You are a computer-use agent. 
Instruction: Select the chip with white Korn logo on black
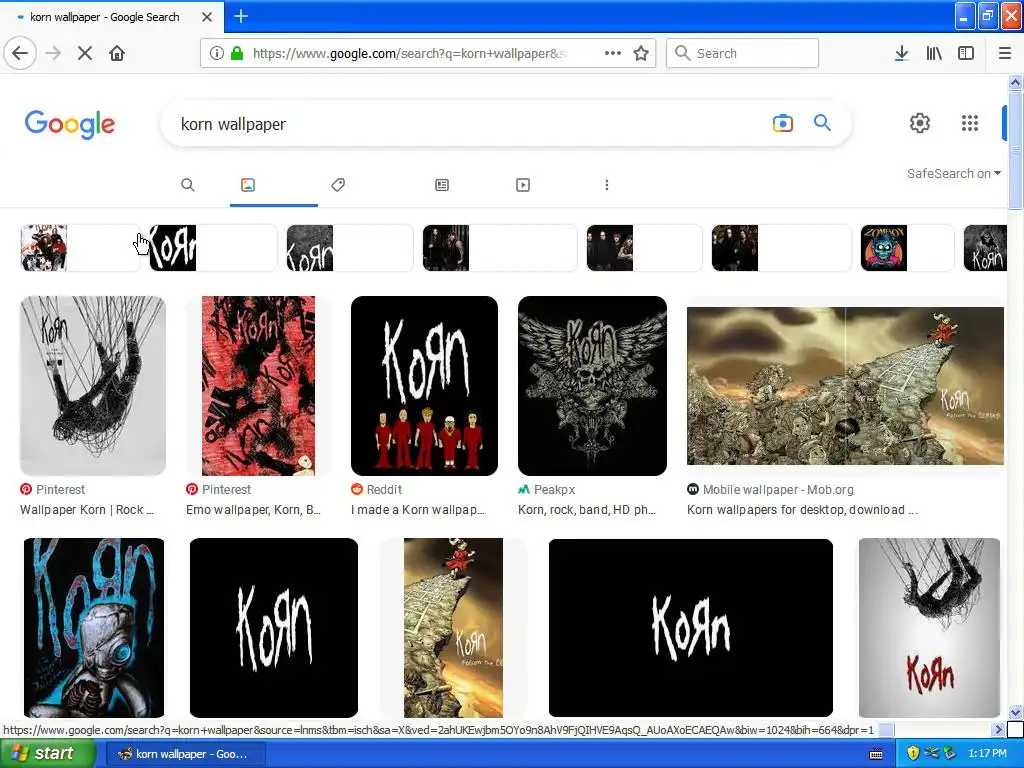pyautogui.click(x=214, y=248)
